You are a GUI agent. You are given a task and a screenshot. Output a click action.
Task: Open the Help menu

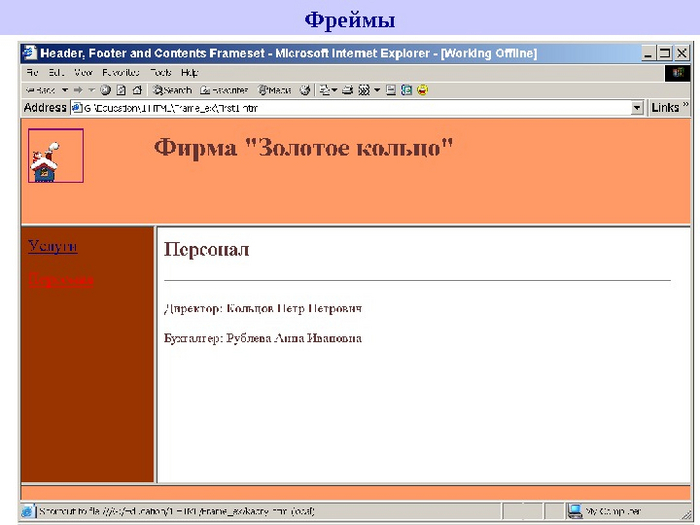click(x=189, y=73)
